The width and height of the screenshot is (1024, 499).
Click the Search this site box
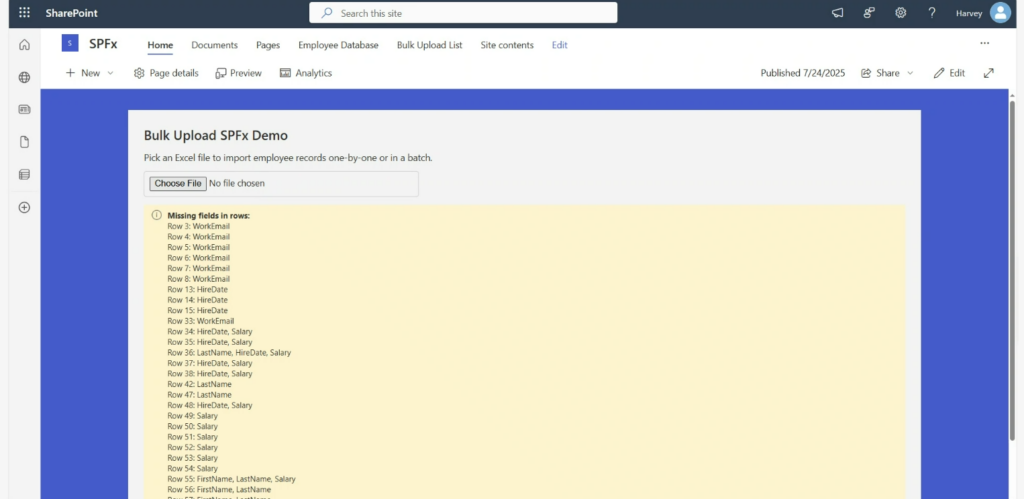[463, 13]
